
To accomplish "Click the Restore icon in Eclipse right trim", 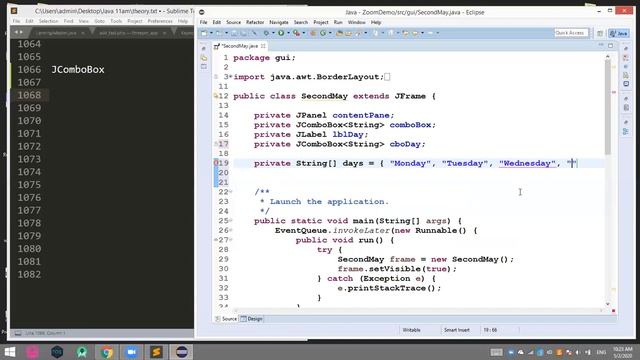I will pyautogui.click(x=626, y=49).
